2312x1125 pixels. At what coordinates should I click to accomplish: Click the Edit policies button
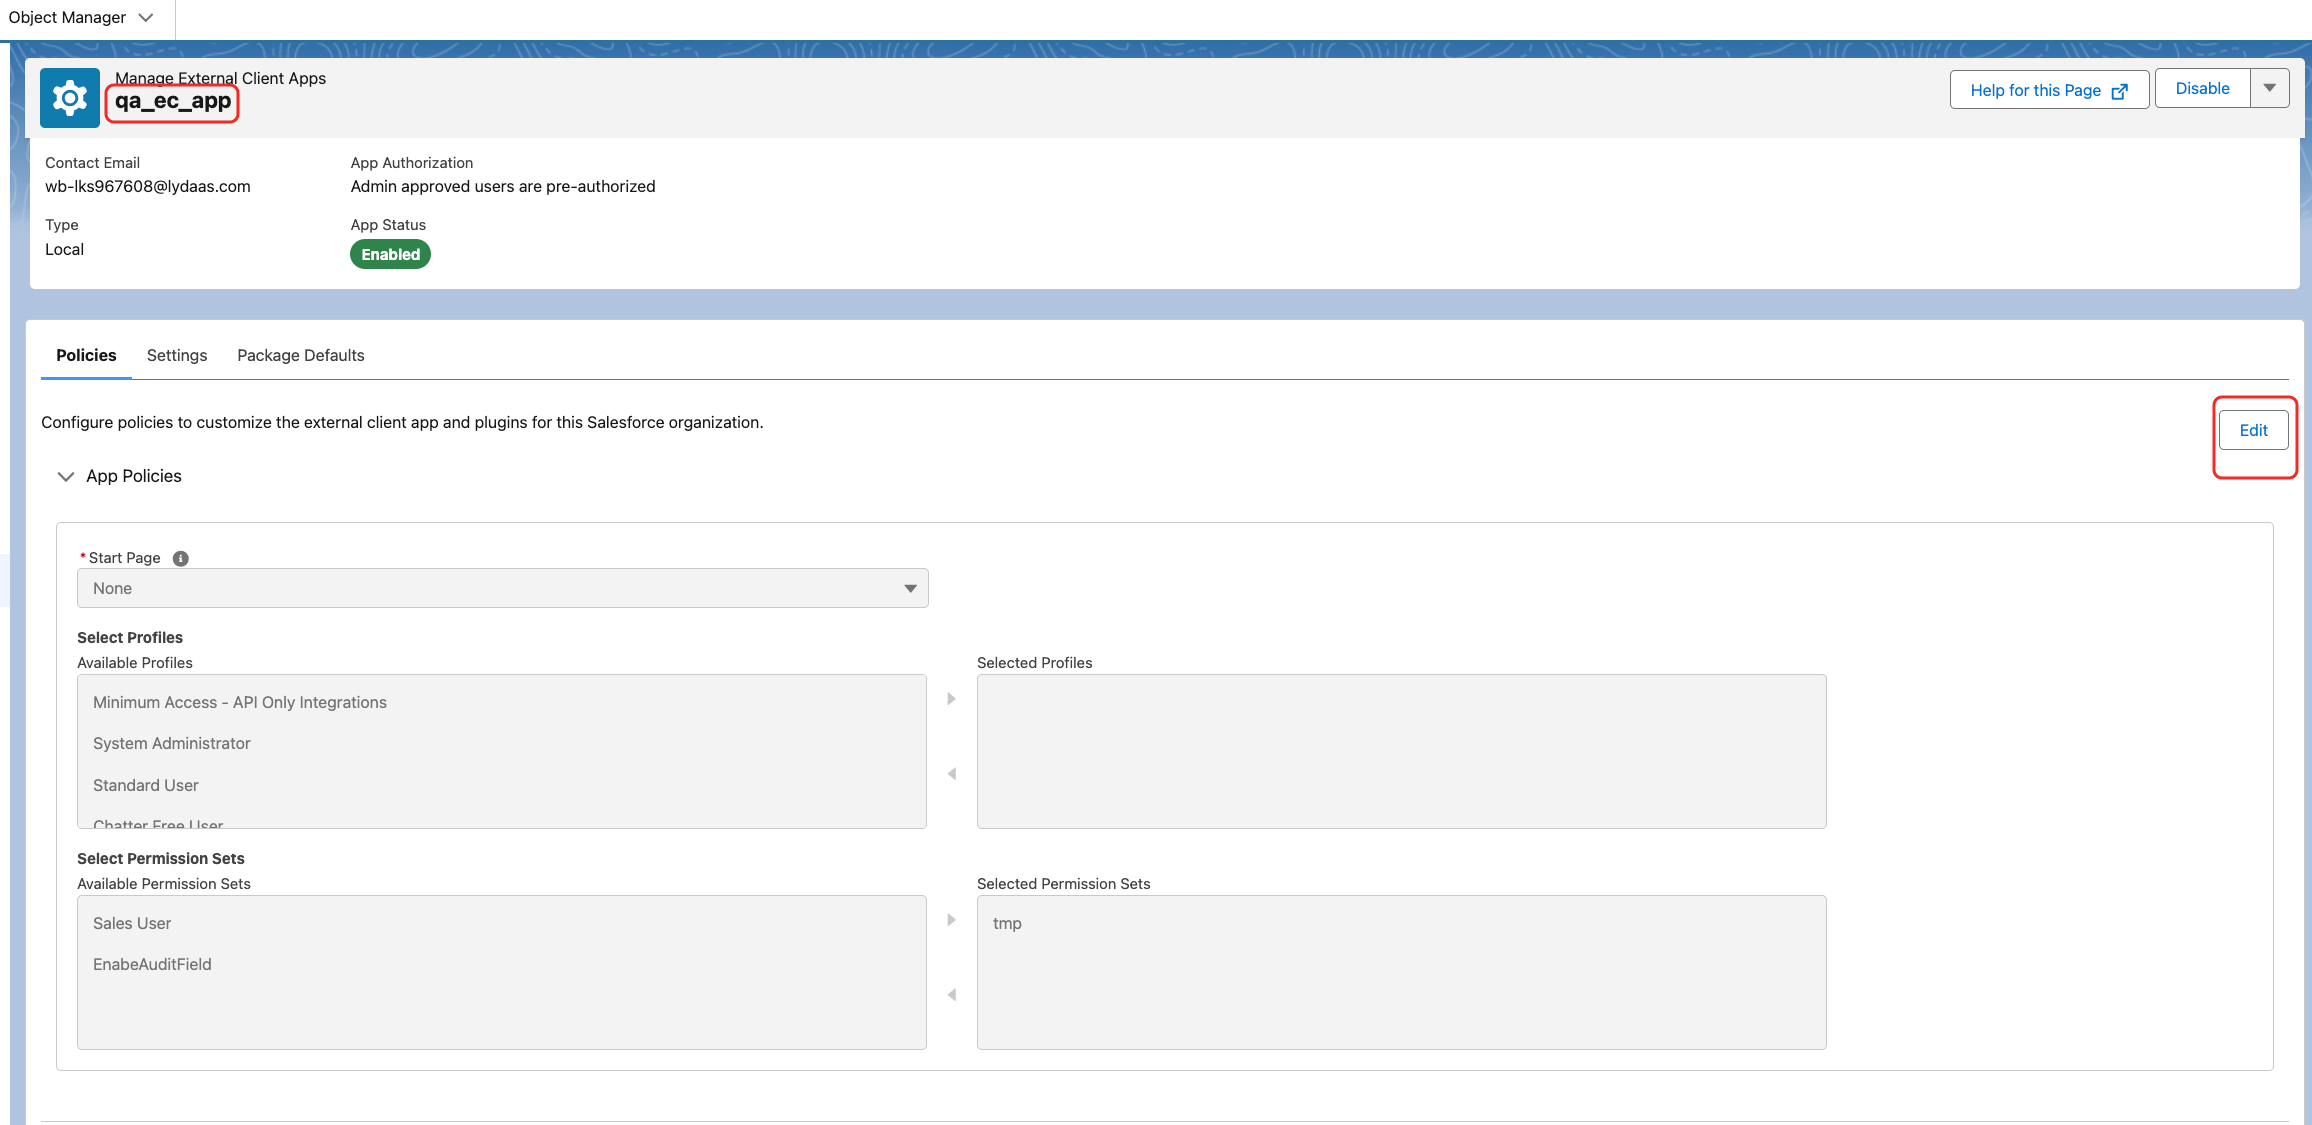pyautogui.click(x=2252, y=431)
